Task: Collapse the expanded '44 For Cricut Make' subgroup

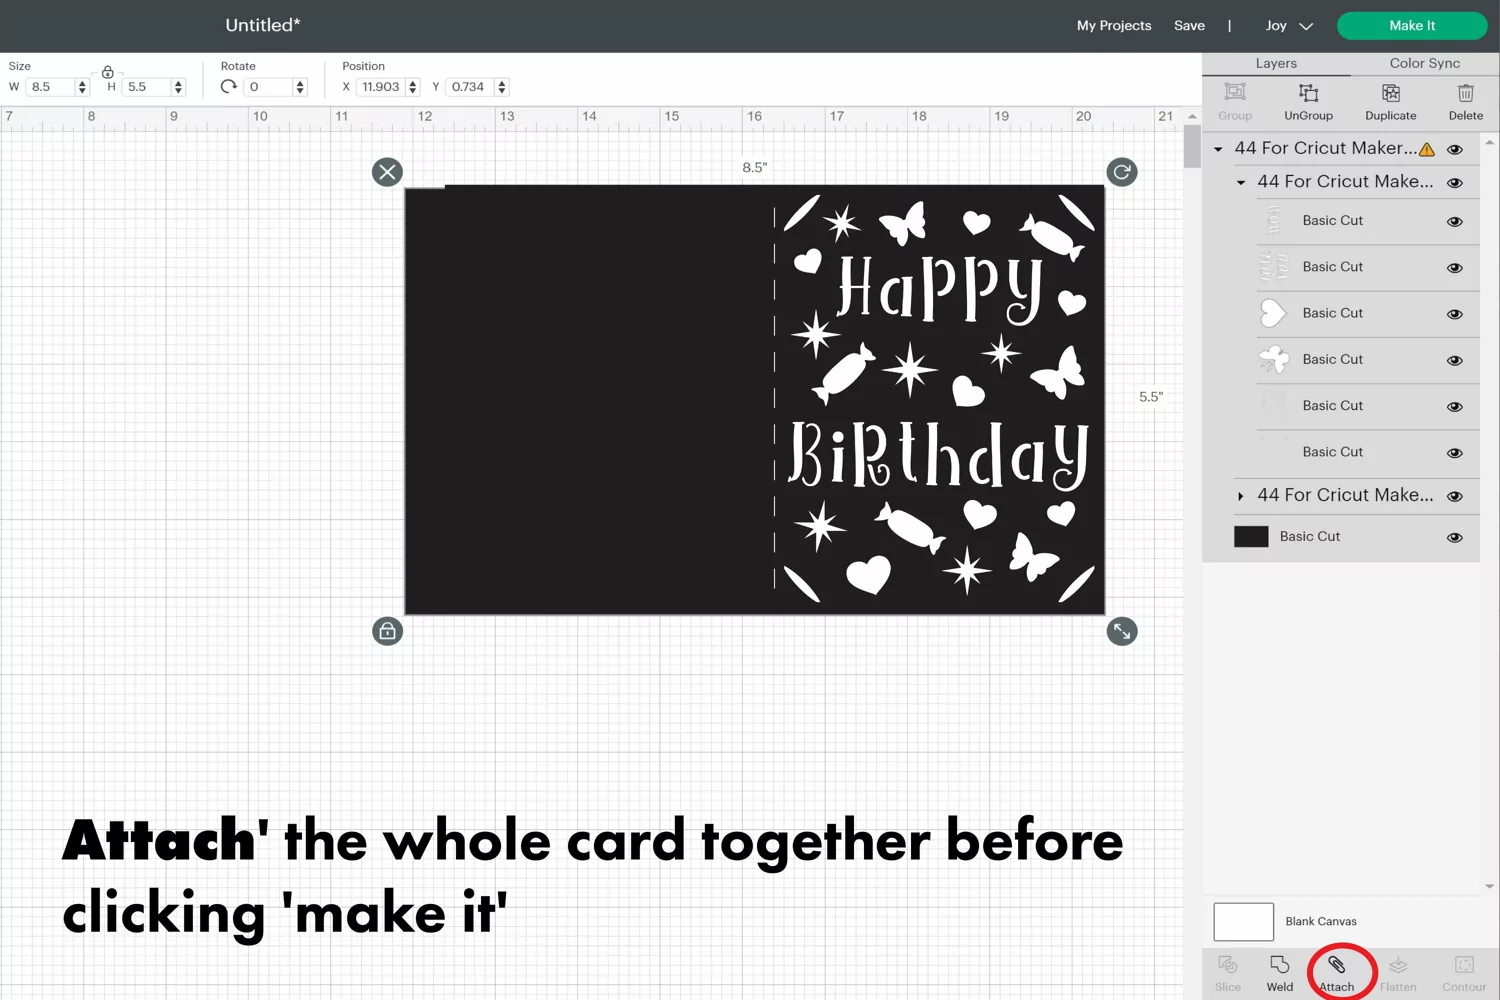Action: [1241, 182]
